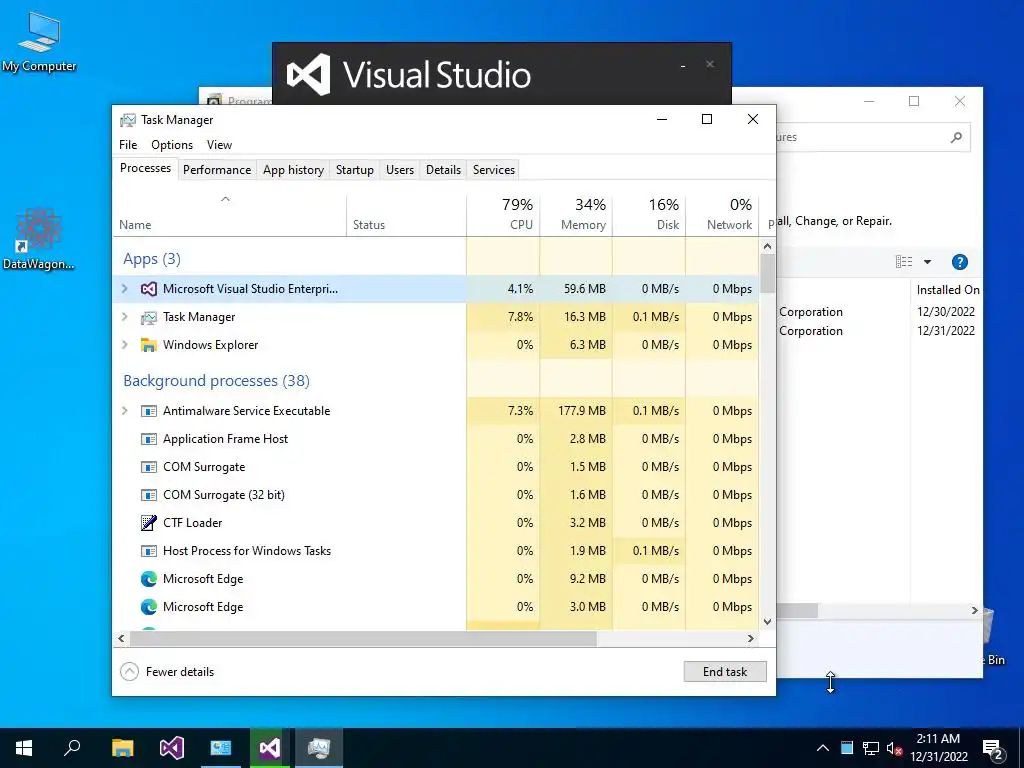Click the End task button

click(x=725, y=671)
